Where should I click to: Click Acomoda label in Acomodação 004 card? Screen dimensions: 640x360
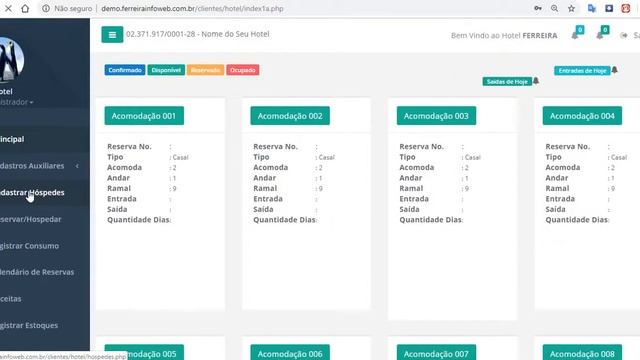(x=563, y=167)
